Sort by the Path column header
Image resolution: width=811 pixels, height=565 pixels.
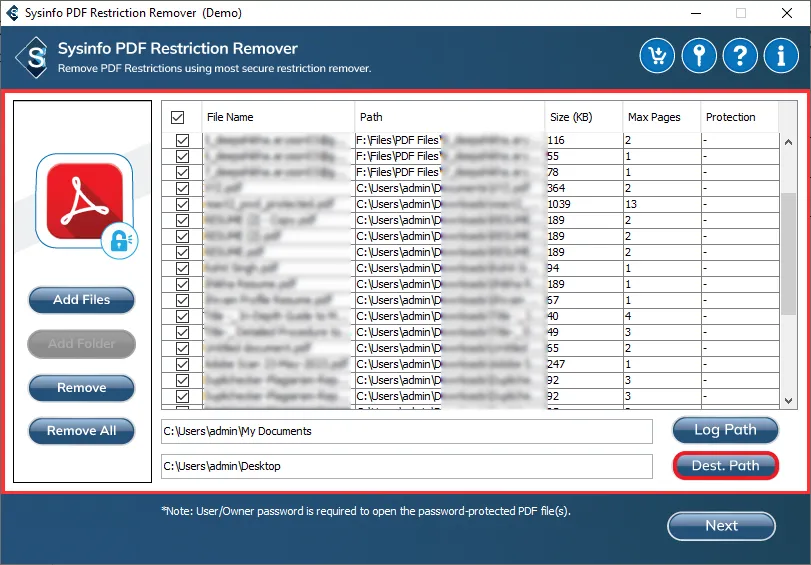click(449, 117)
